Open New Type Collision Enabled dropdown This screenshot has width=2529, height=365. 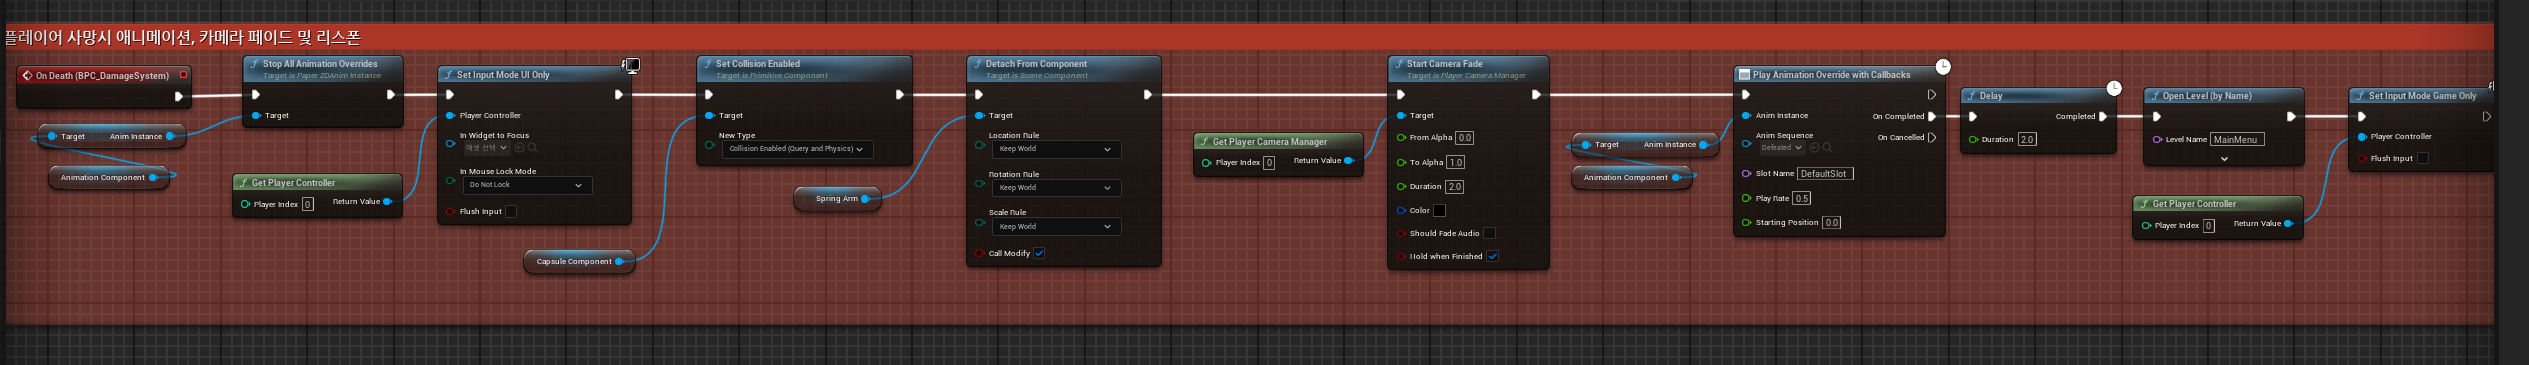797,149
